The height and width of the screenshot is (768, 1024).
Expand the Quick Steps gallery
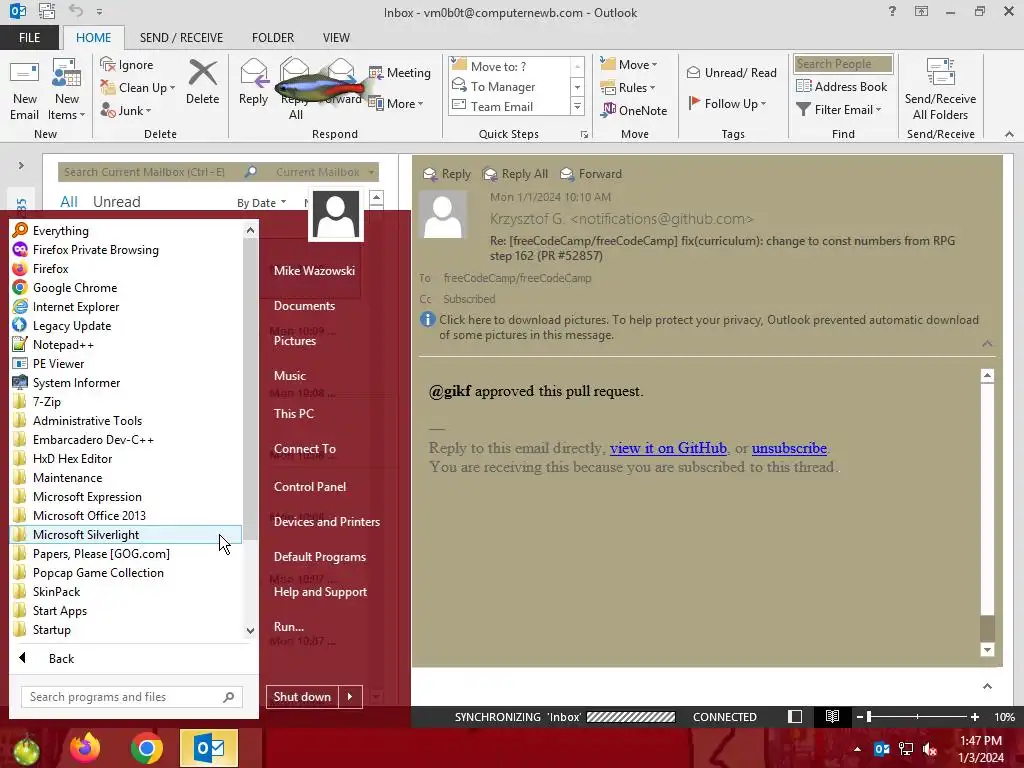click(x=577, y=106)
